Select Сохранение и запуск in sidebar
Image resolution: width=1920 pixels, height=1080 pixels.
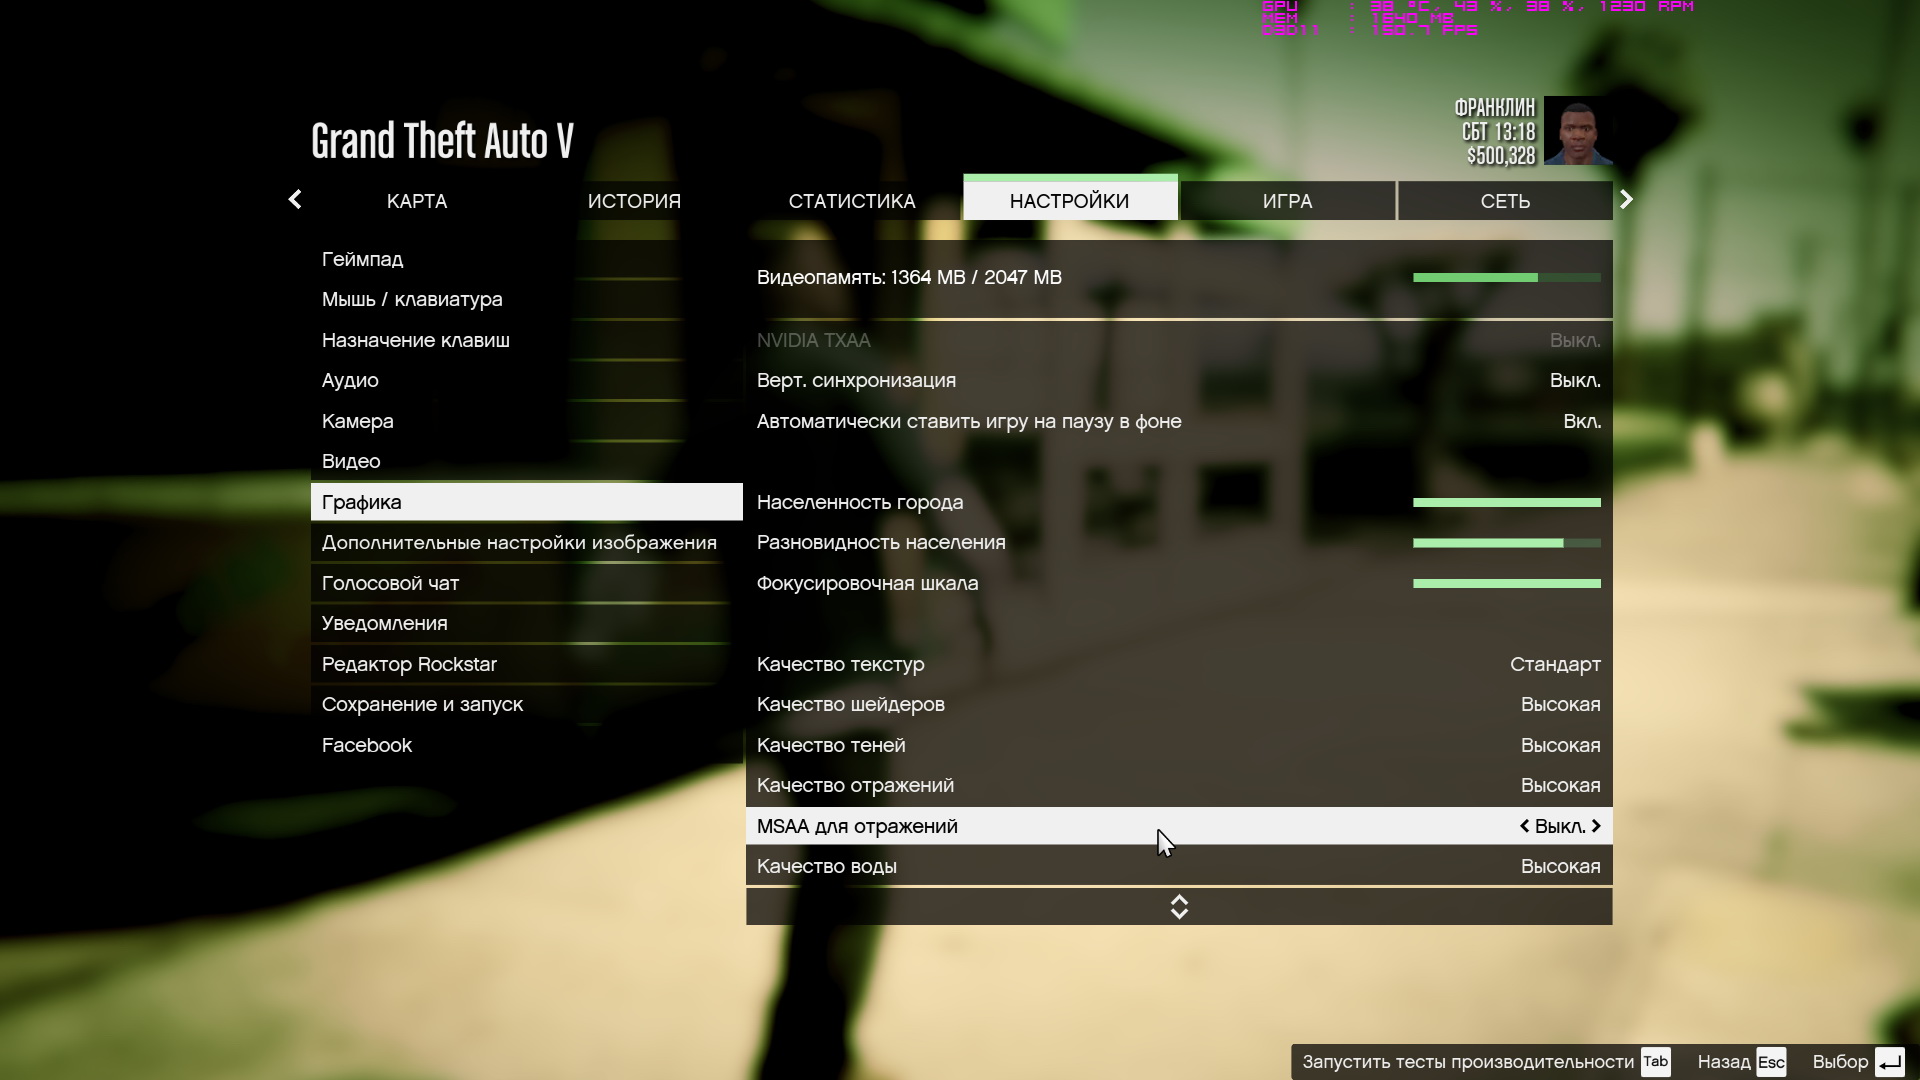tap(422, 705)
